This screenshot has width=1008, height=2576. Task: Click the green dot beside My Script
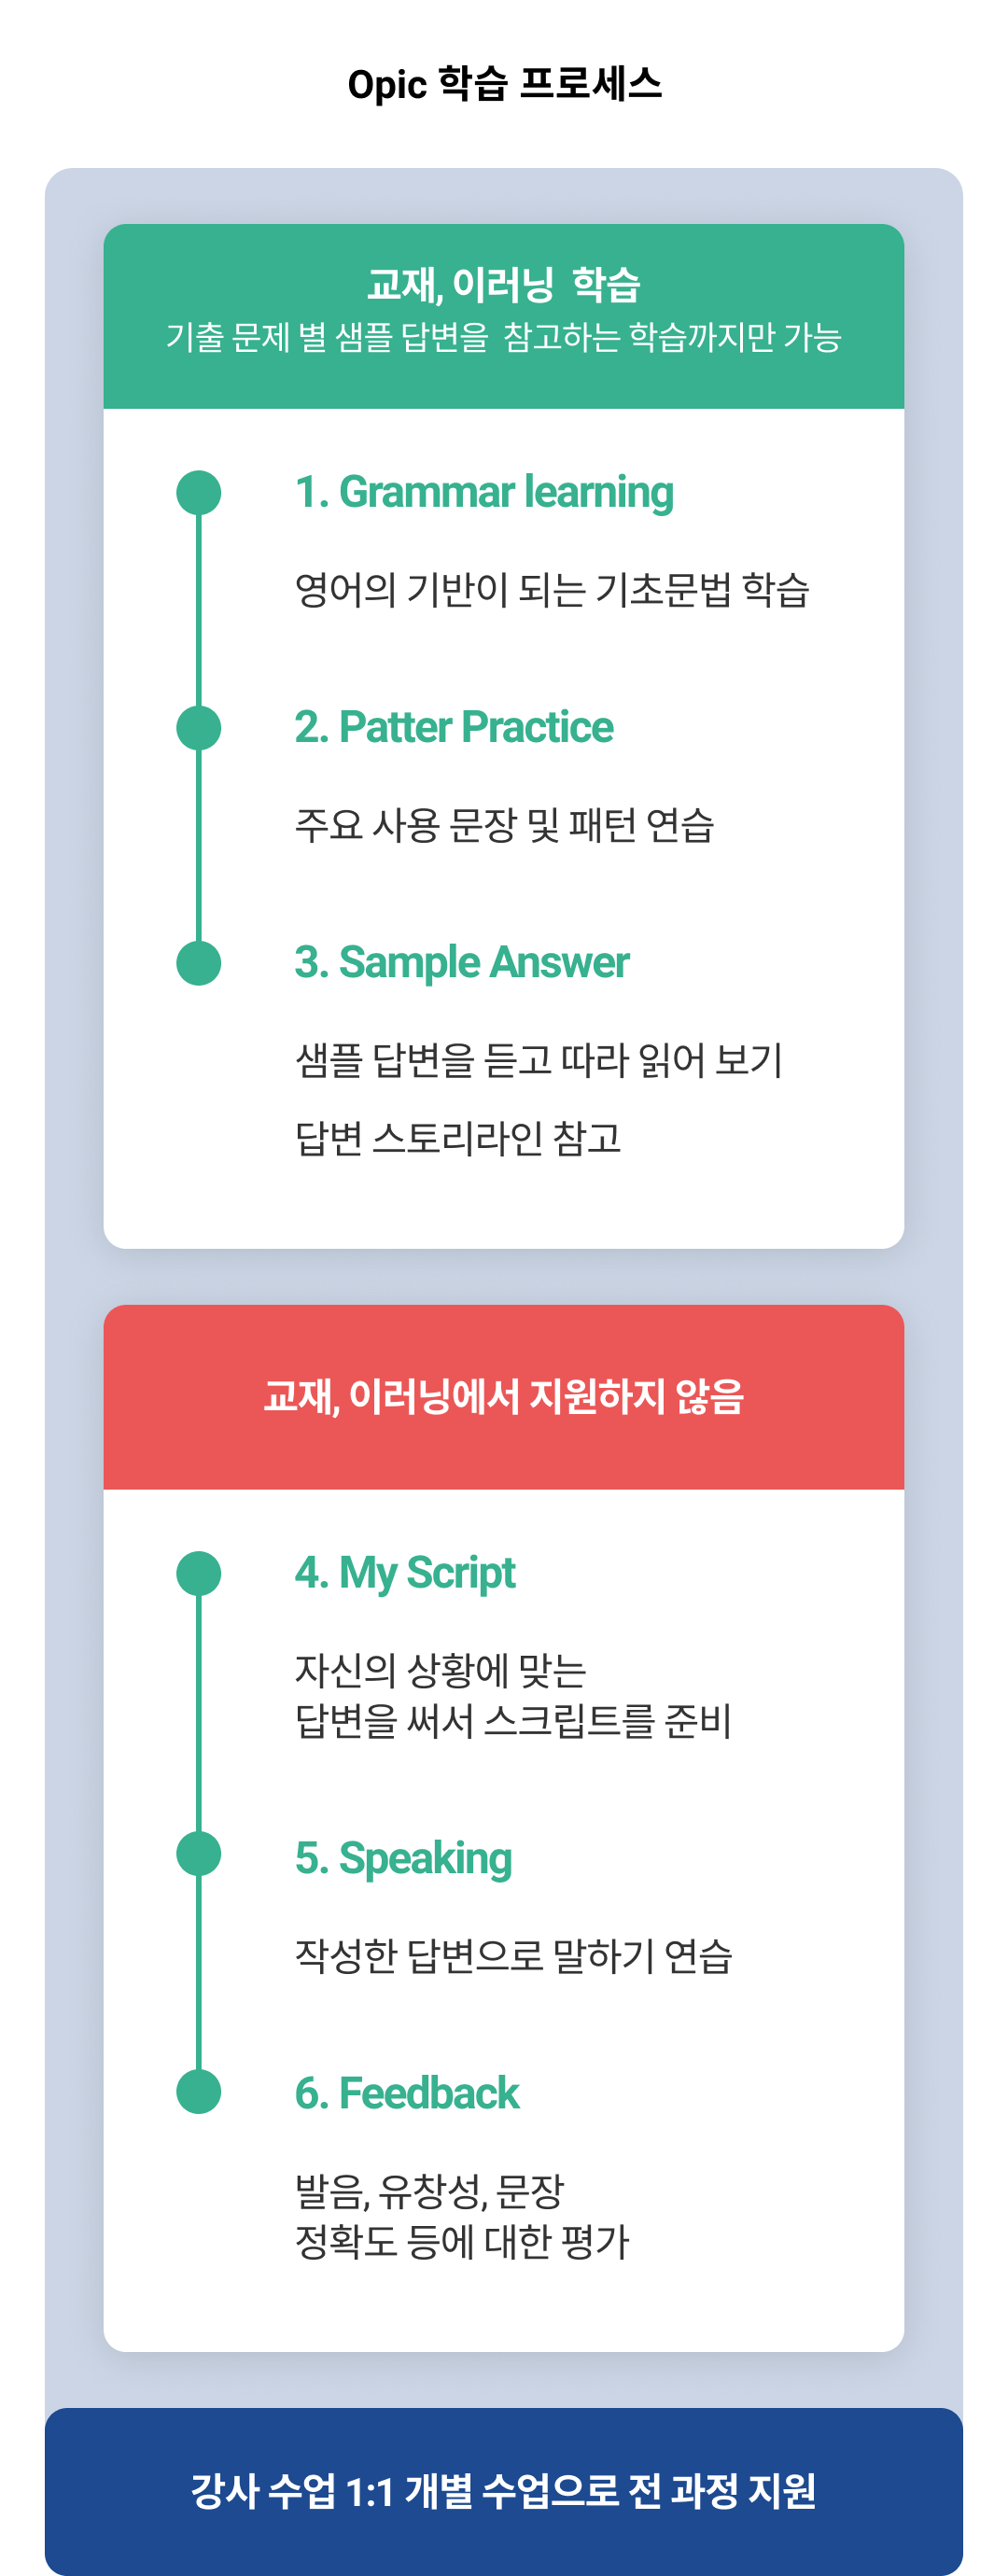(199, 1574)
